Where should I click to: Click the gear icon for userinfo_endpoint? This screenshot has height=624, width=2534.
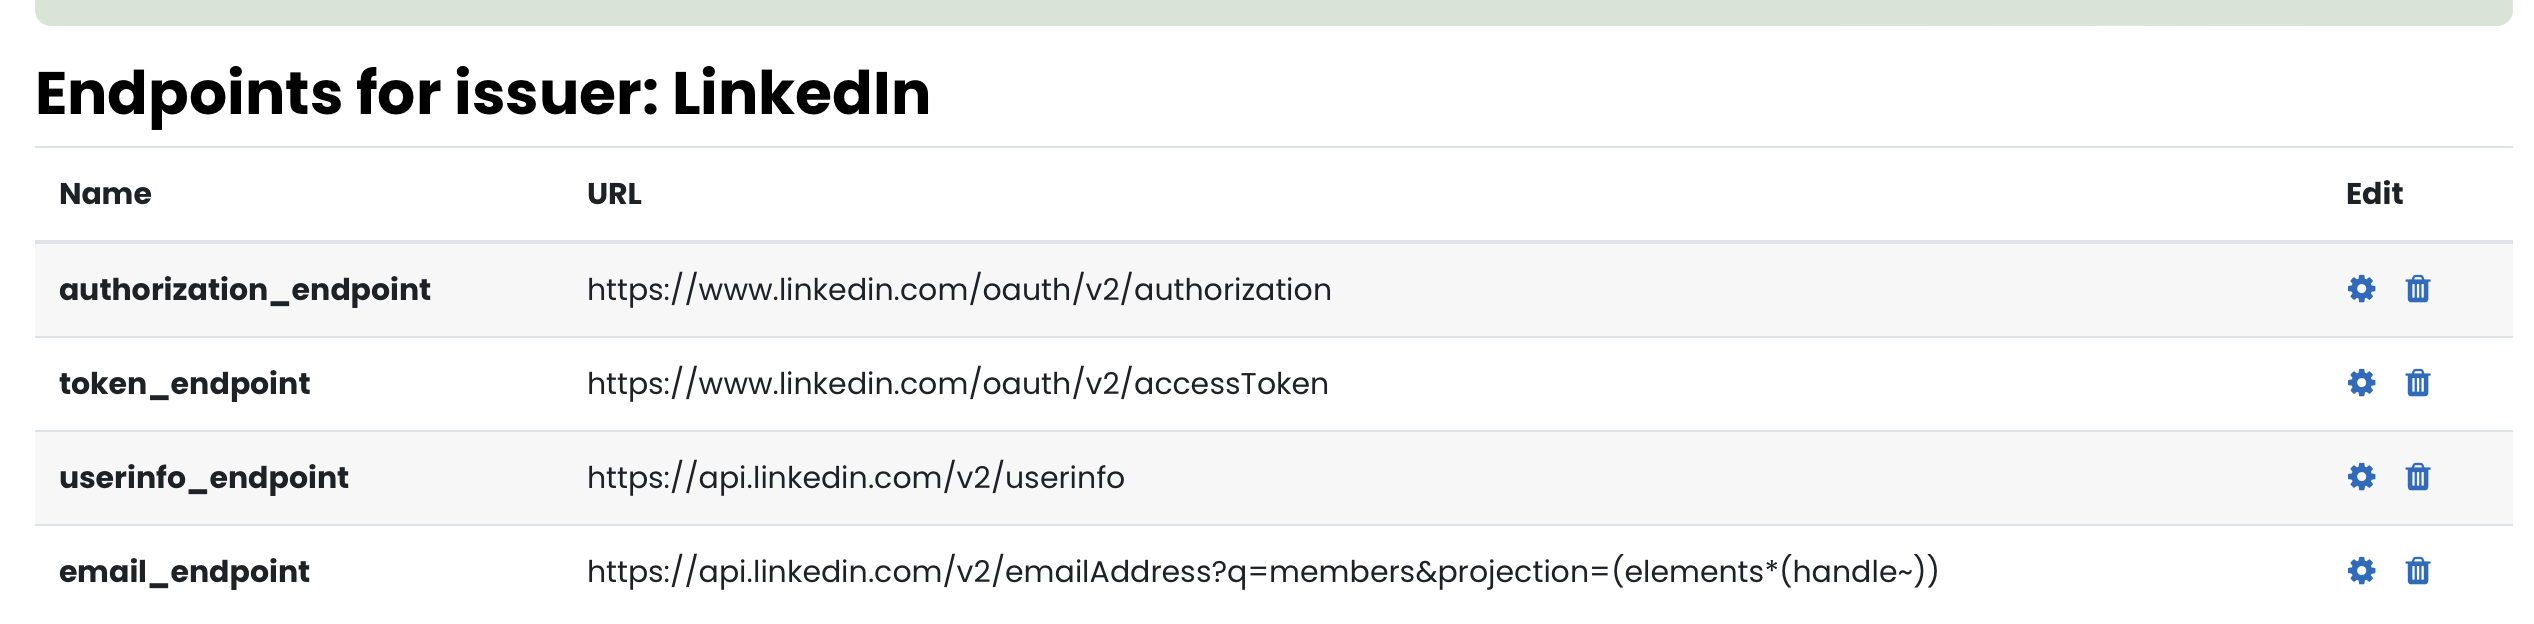coord(2361,477)
